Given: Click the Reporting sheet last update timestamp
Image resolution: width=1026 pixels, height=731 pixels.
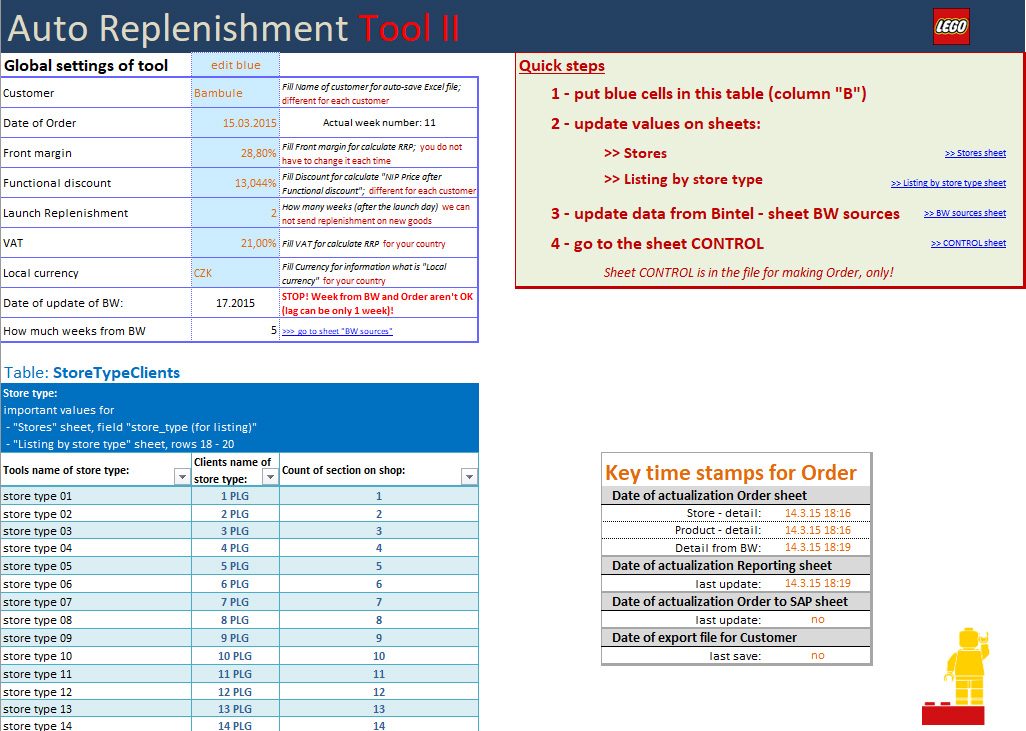Looking at the screenshot, I should tap(818, 583).
